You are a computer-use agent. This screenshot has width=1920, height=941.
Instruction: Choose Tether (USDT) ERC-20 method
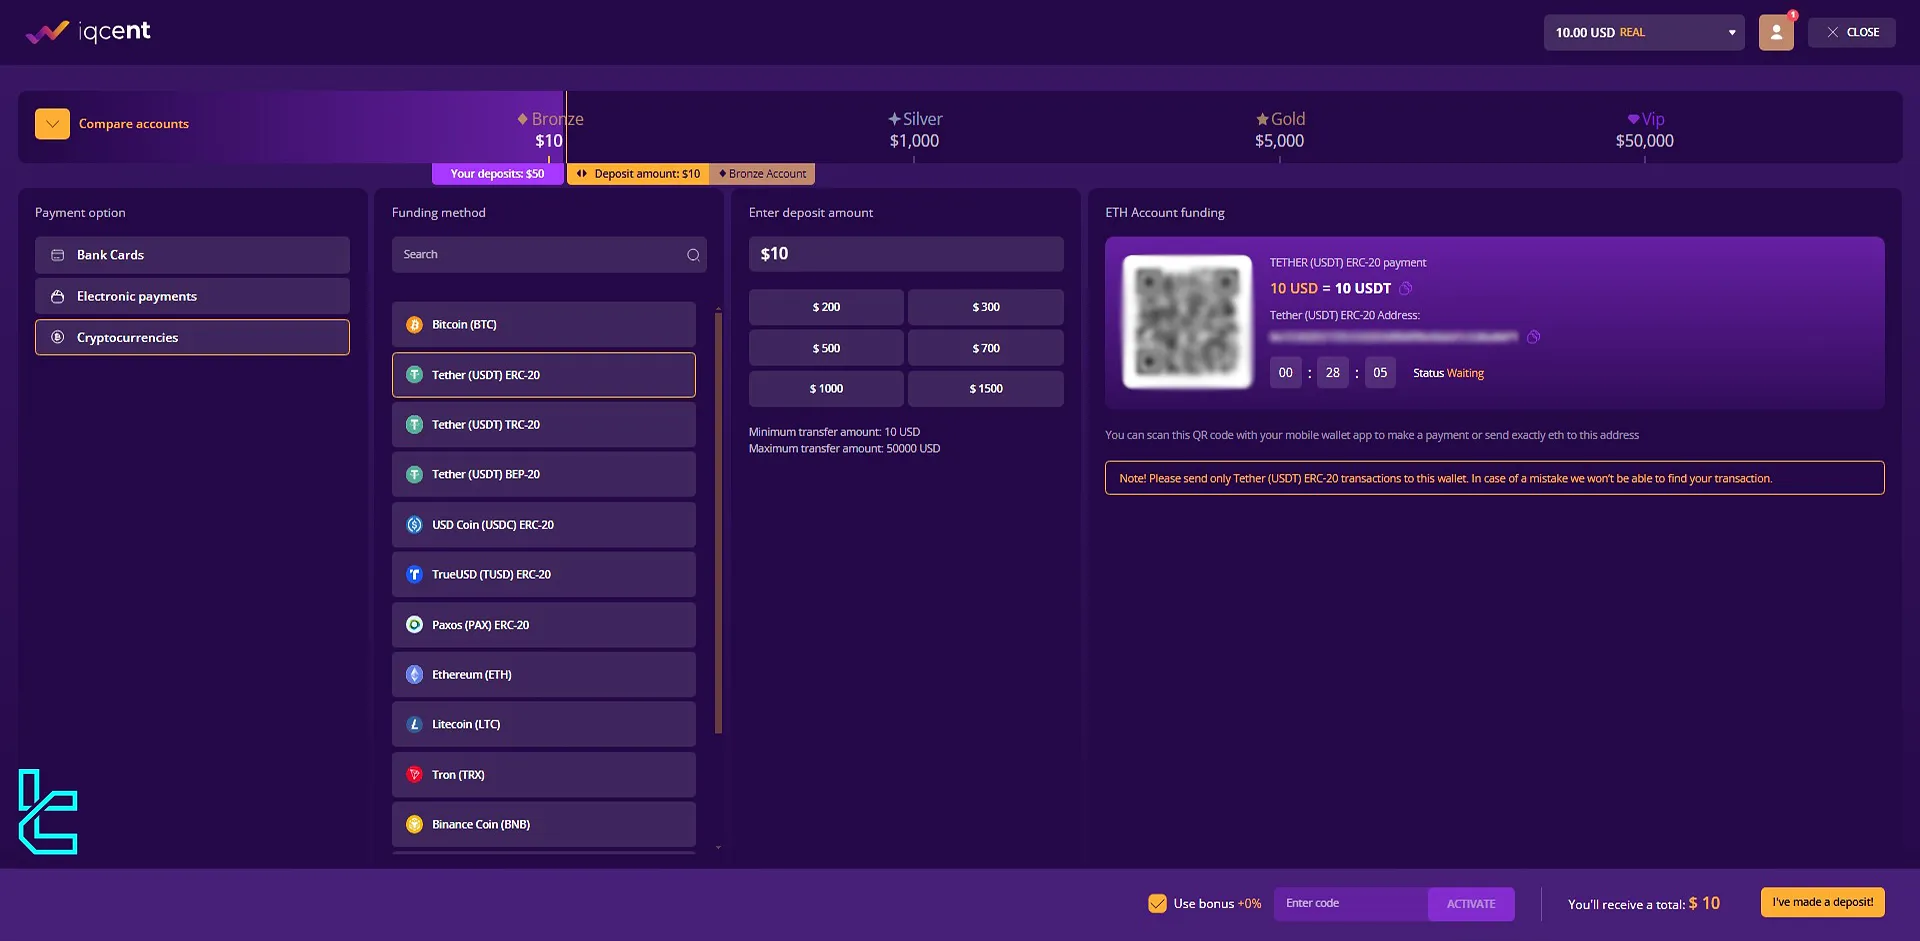click(544, 375)
